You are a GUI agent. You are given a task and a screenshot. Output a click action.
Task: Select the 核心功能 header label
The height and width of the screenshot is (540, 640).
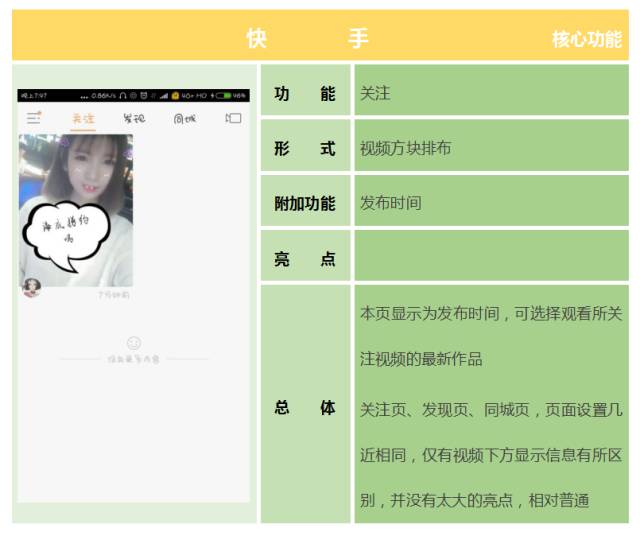[x=587, y=39]
